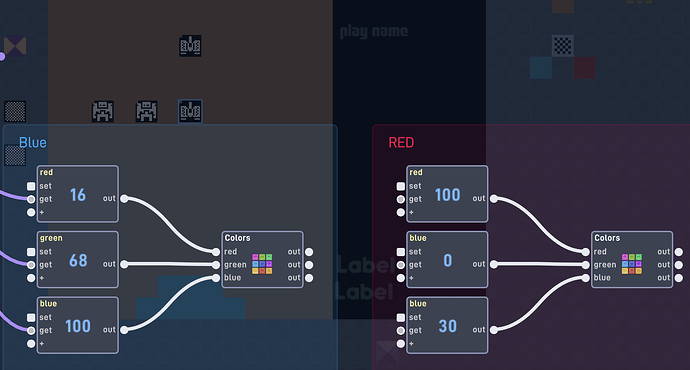Click the dark checkered tile above the red square
The height and width of the screenshot is (370, 690).
562,46
